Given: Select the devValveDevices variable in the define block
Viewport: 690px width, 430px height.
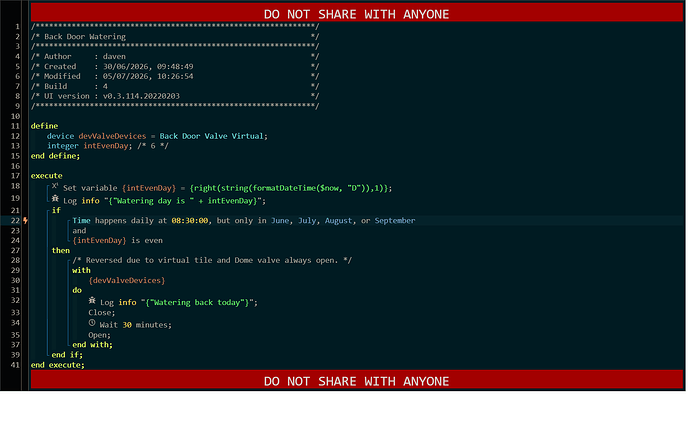Looking at the screenshot, I should 112,136.
